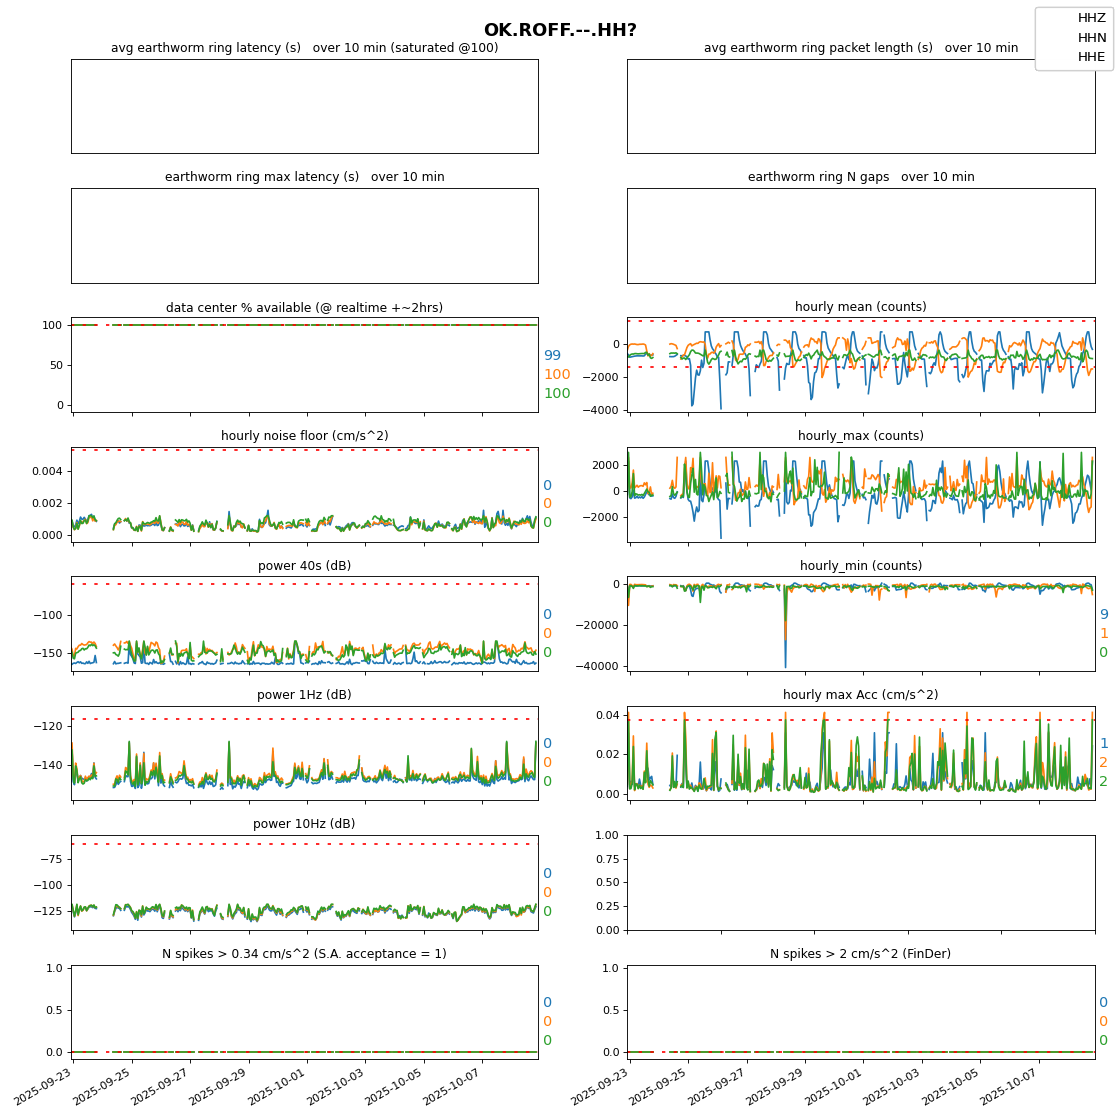Image resolution: width=1120 pixels, height=1120 pixels.
Task: Click the 'N spikes > 2 cm/s^2 (FinDer)' title
Action: (x=860, y=954)
